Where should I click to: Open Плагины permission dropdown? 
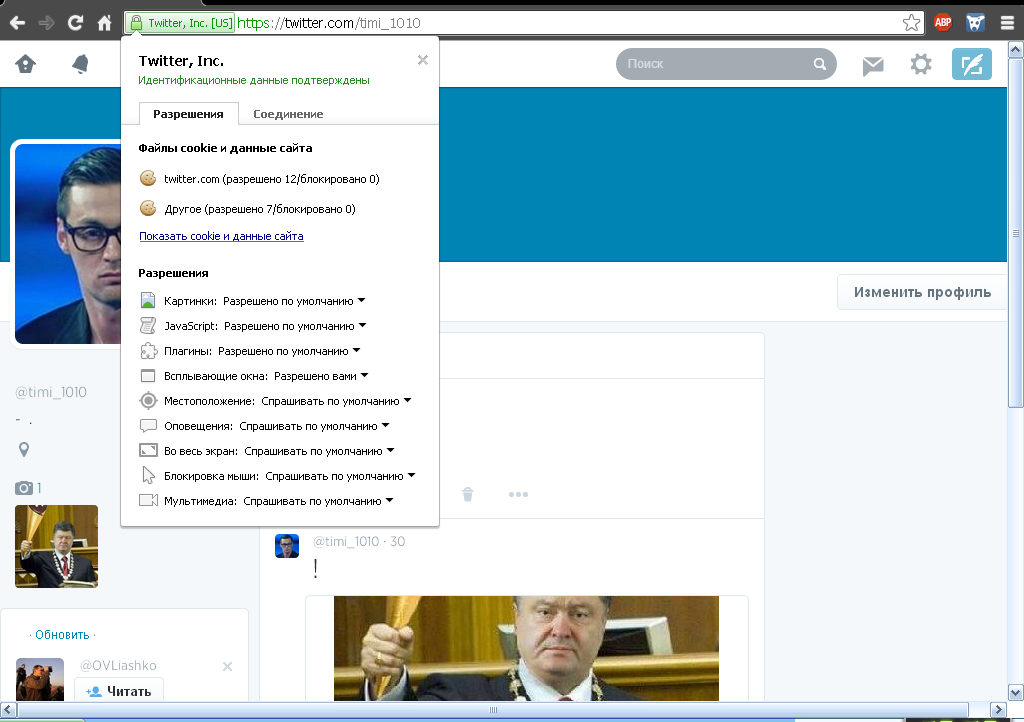(357, 351)
